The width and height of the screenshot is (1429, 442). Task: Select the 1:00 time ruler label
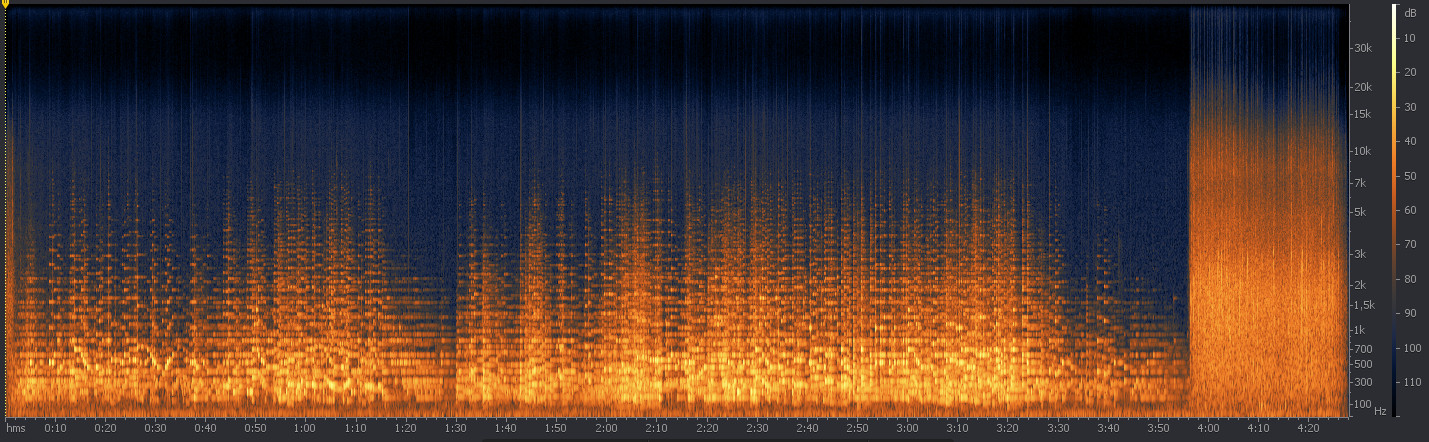pyautogui.click(x=306, y=428)
